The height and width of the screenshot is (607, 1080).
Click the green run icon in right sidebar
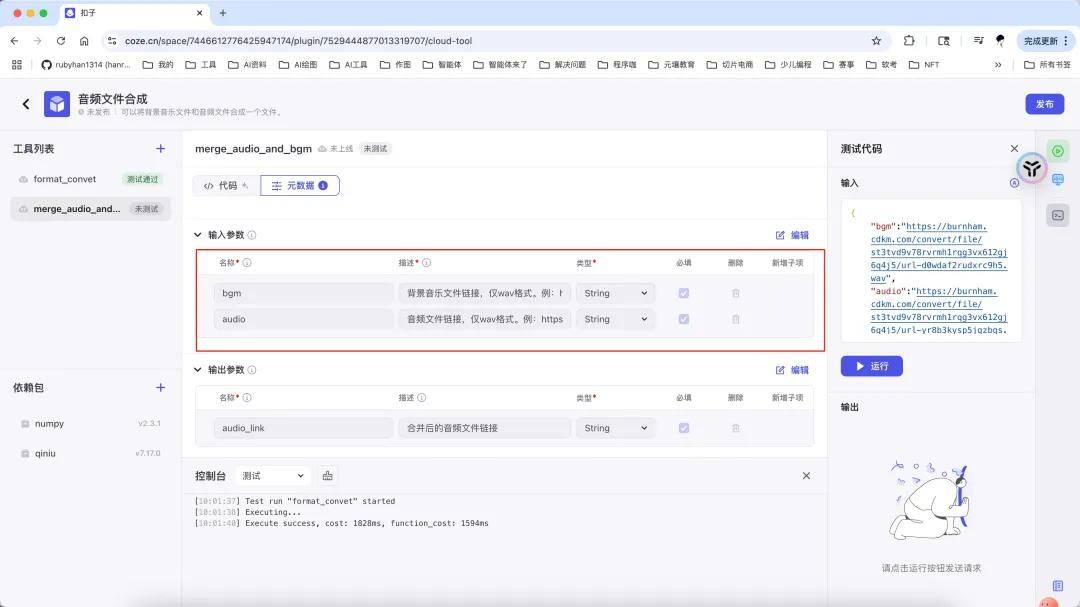click(1057, 151)
